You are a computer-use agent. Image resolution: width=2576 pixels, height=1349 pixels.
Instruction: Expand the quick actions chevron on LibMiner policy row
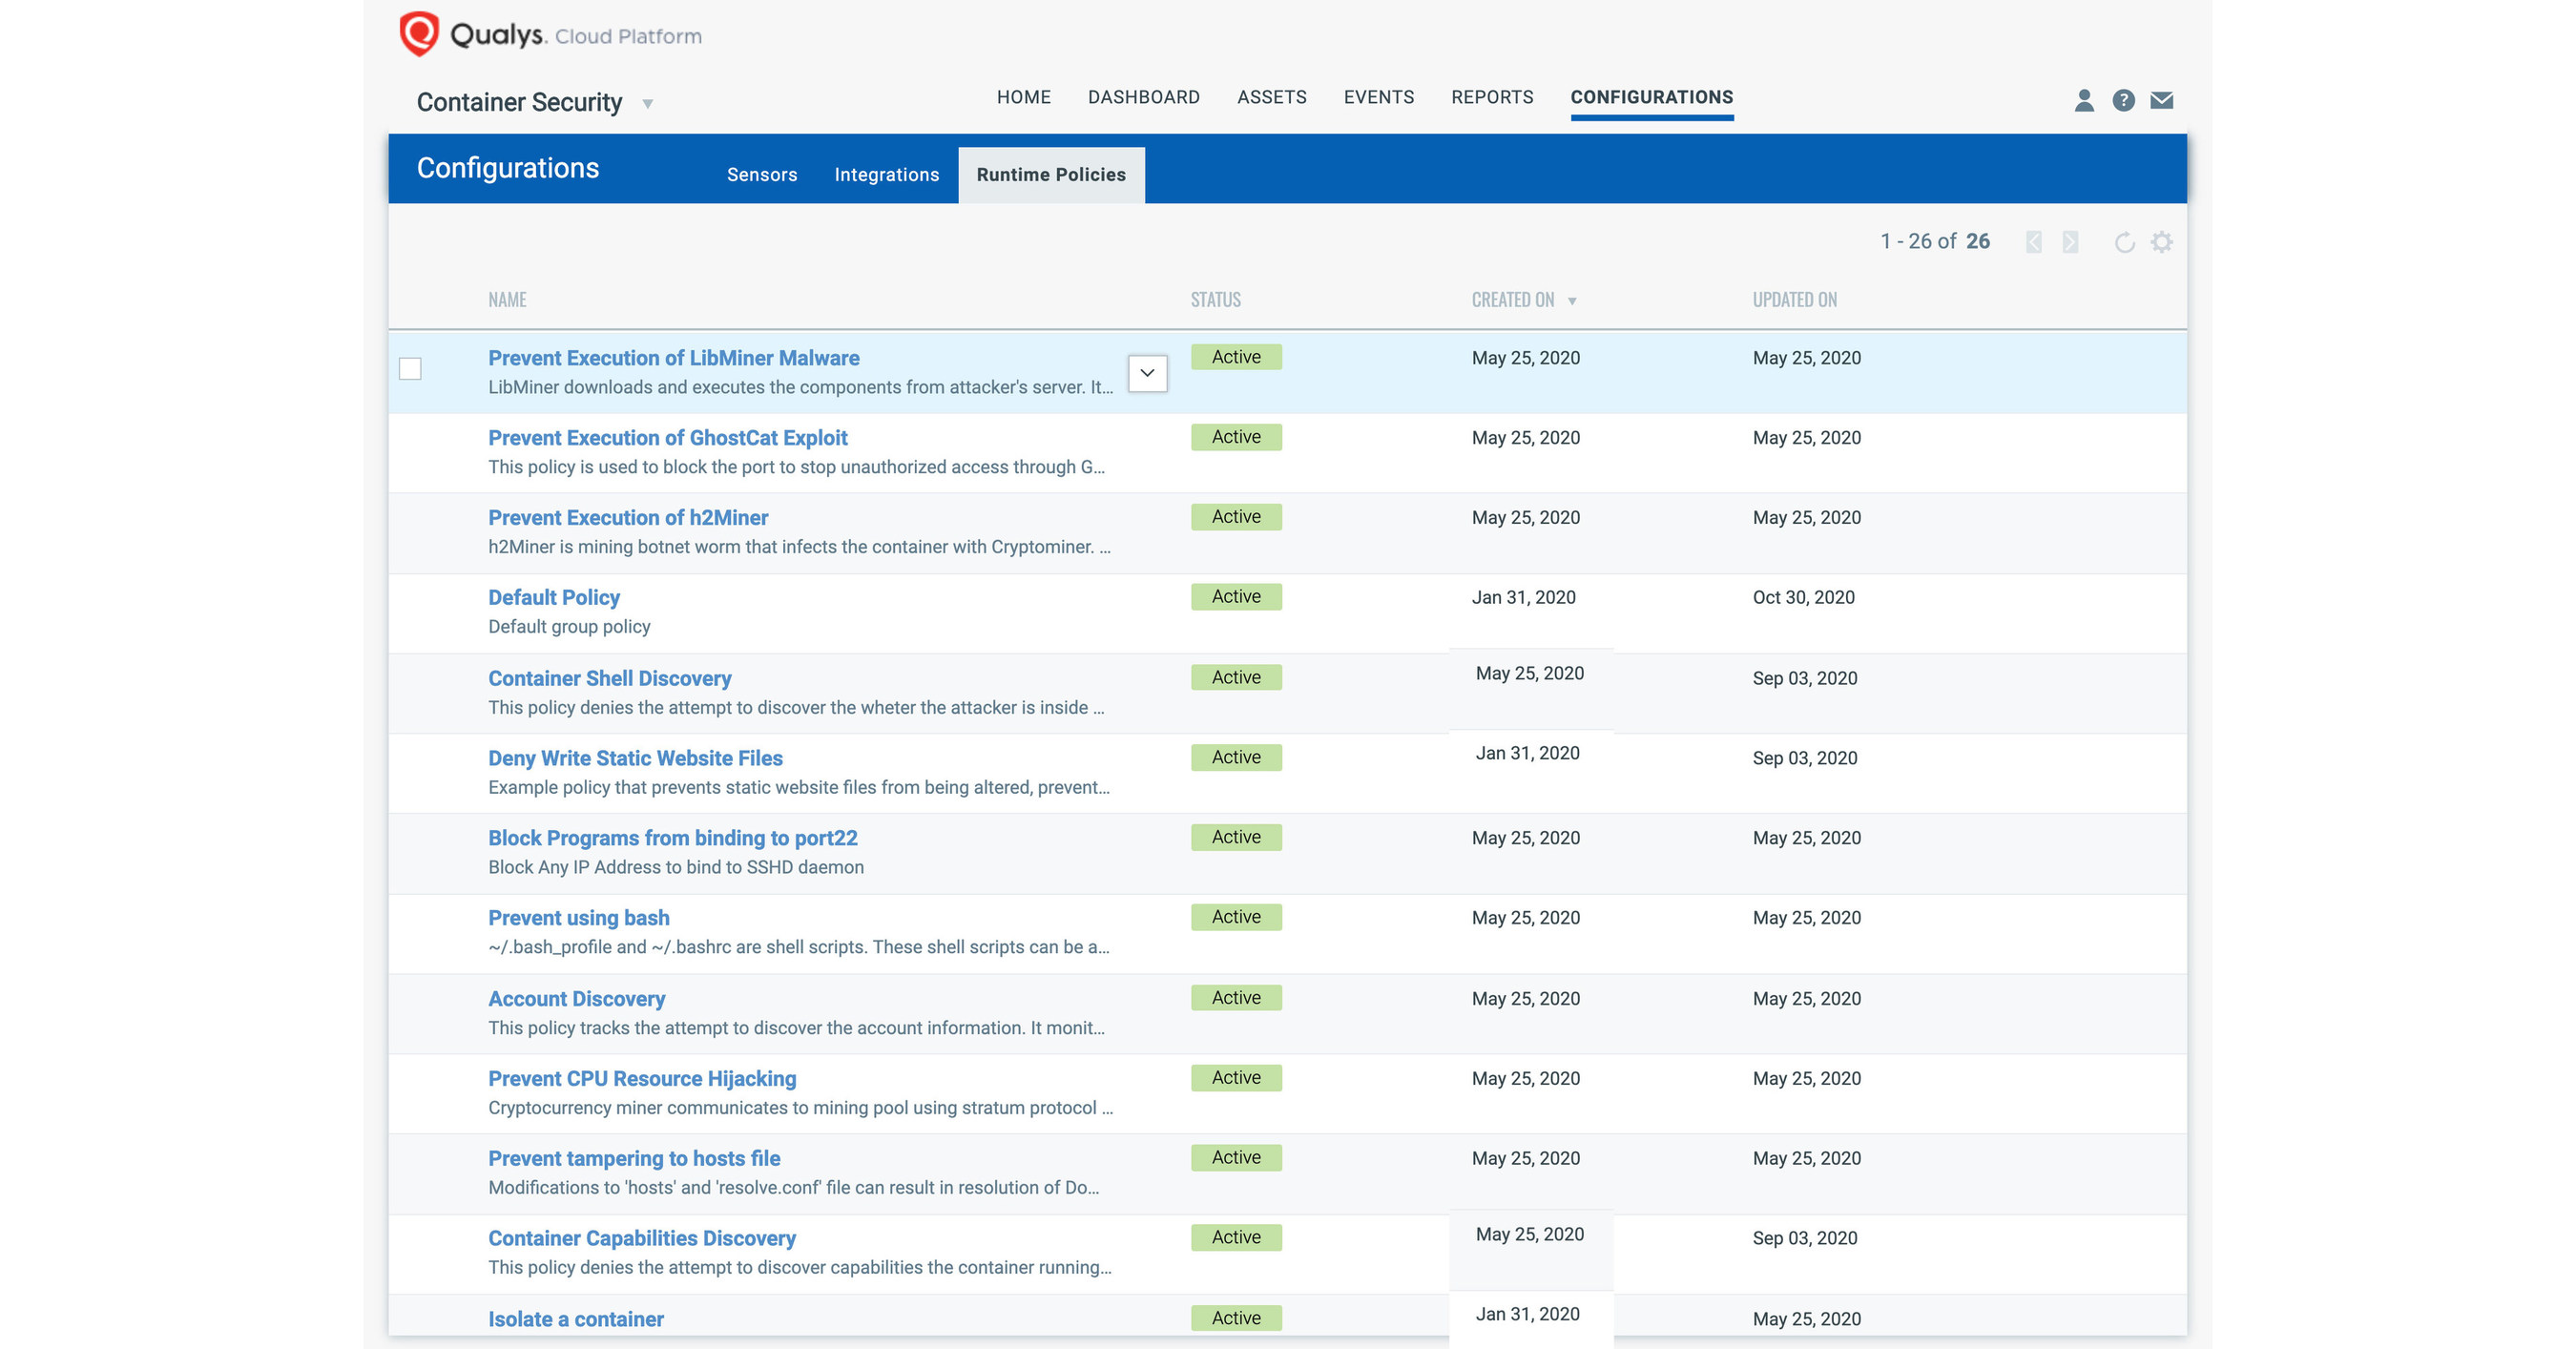click(x=1147, y=373)
